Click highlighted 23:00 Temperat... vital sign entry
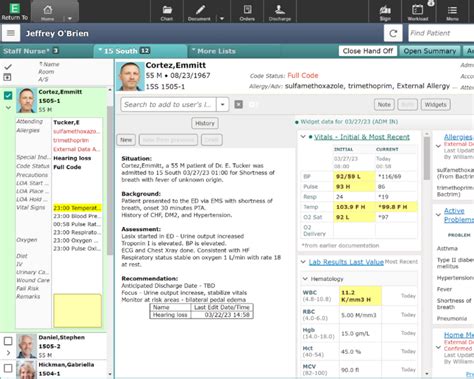This screenshot has width=474, height=379. click(x=77, y=208)
